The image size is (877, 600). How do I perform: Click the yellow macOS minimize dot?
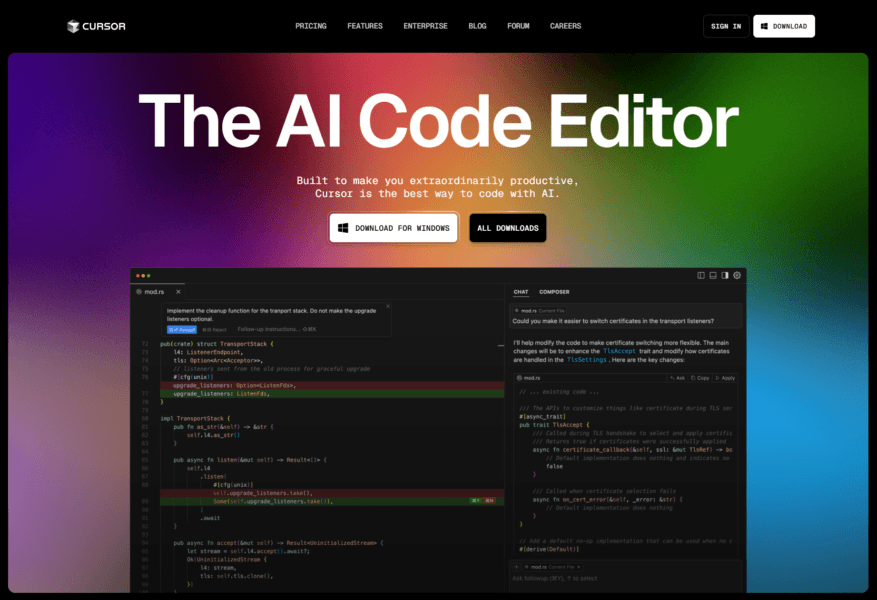click(143, 276)
